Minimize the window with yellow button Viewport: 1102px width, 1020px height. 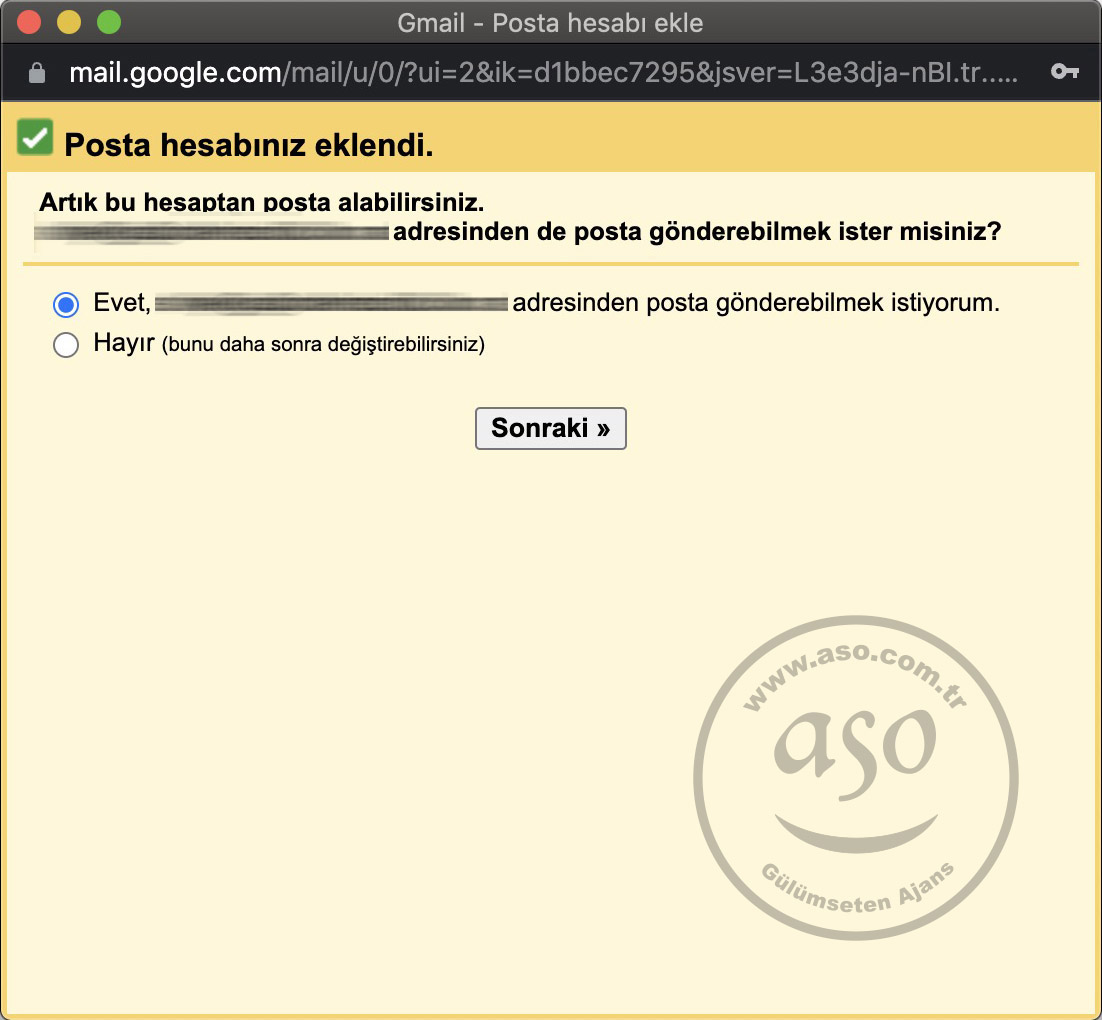[69, 21]
